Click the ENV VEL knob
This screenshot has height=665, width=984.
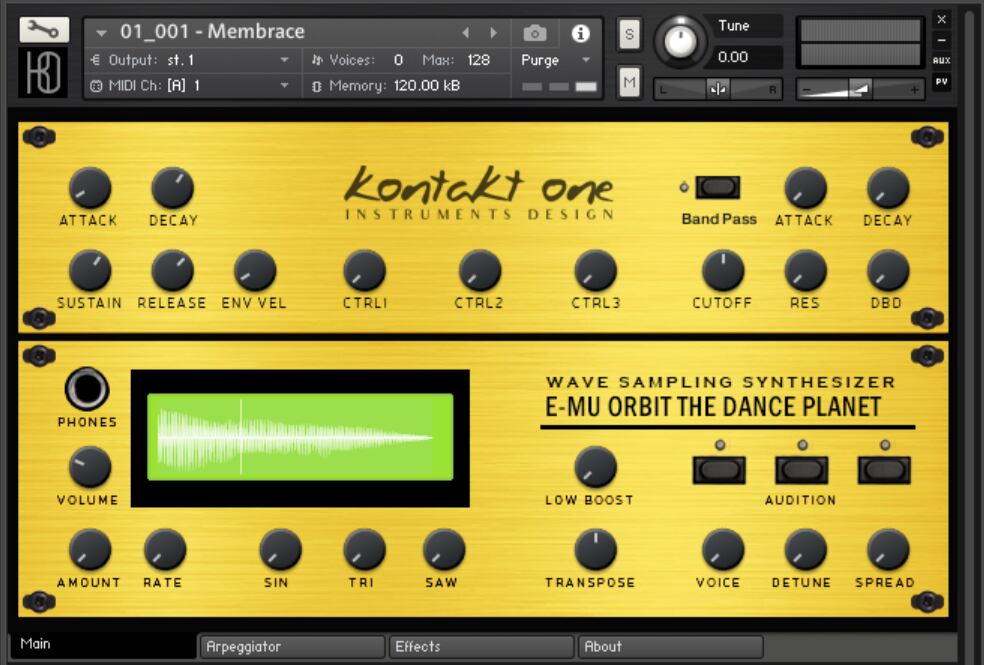point(255,270)
